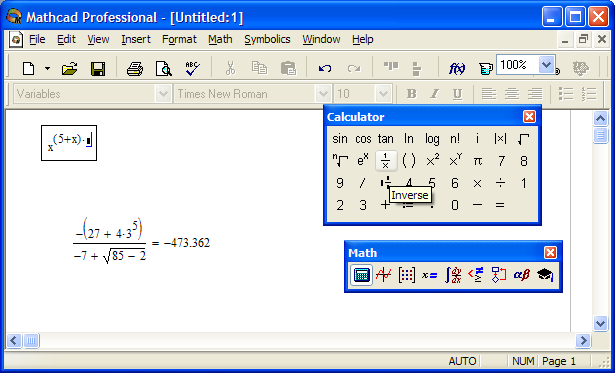The width and height of the screenshot is (615, 373).
Task: Click the sin button in Calculator
Action: pos(340,139)
